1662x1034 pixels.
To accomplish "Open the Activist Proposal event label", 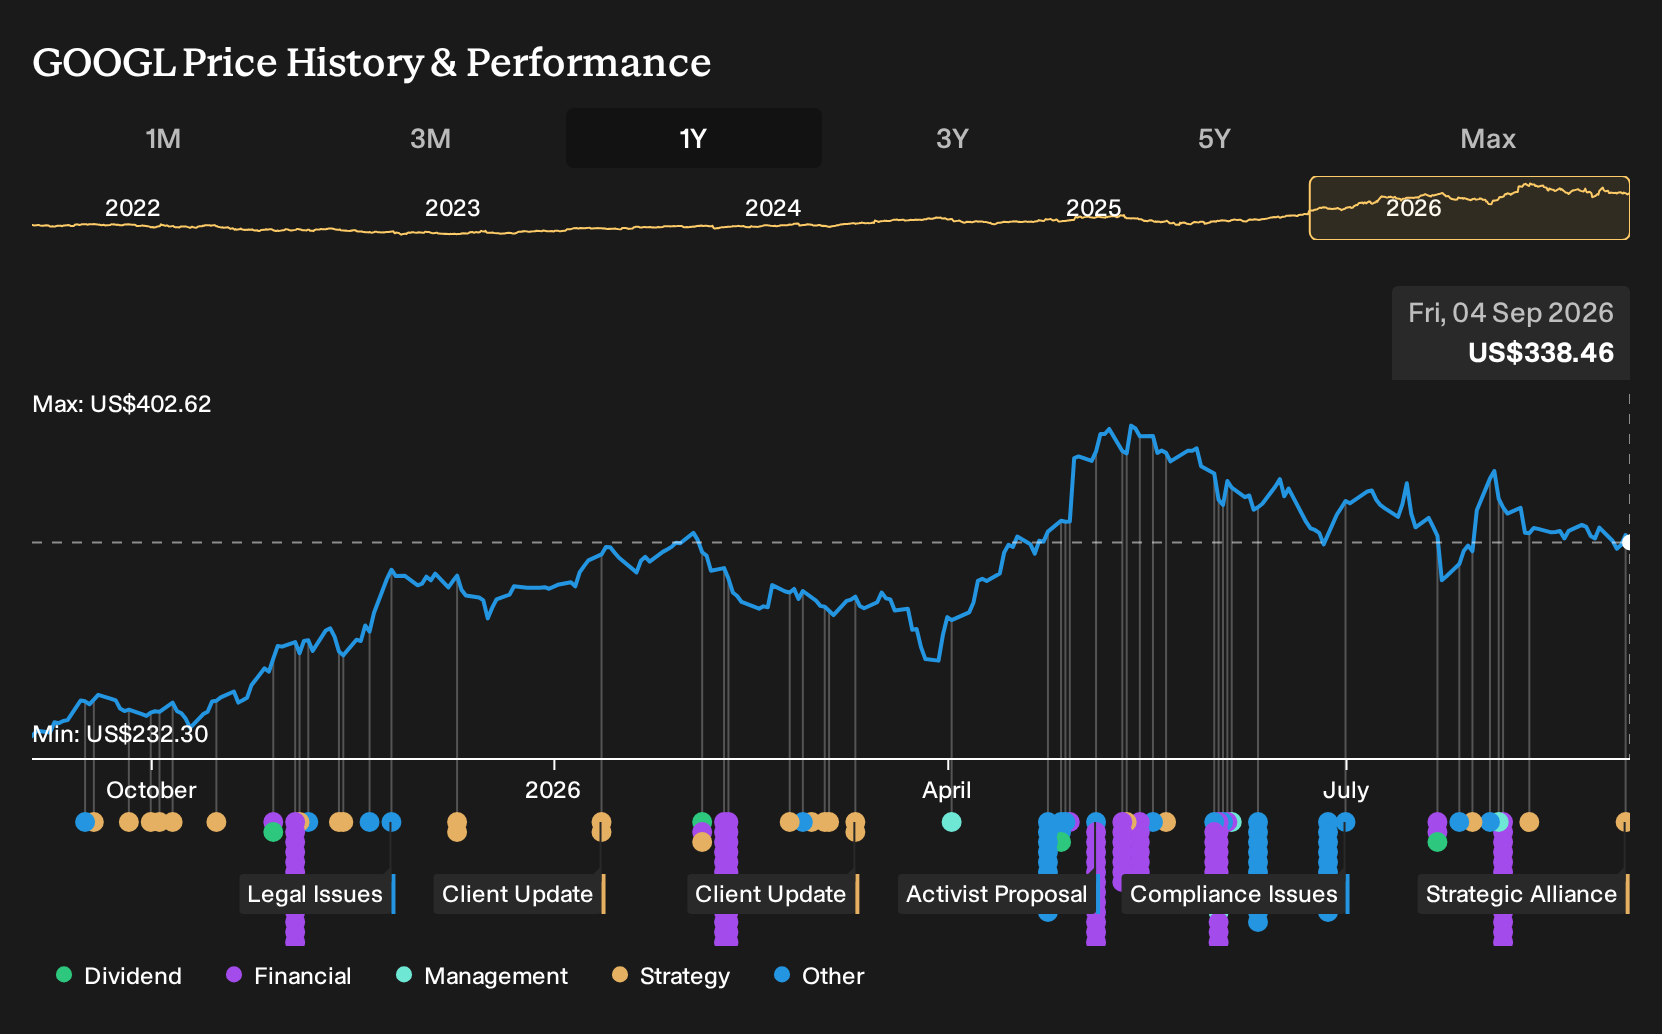I will (997, 894).
